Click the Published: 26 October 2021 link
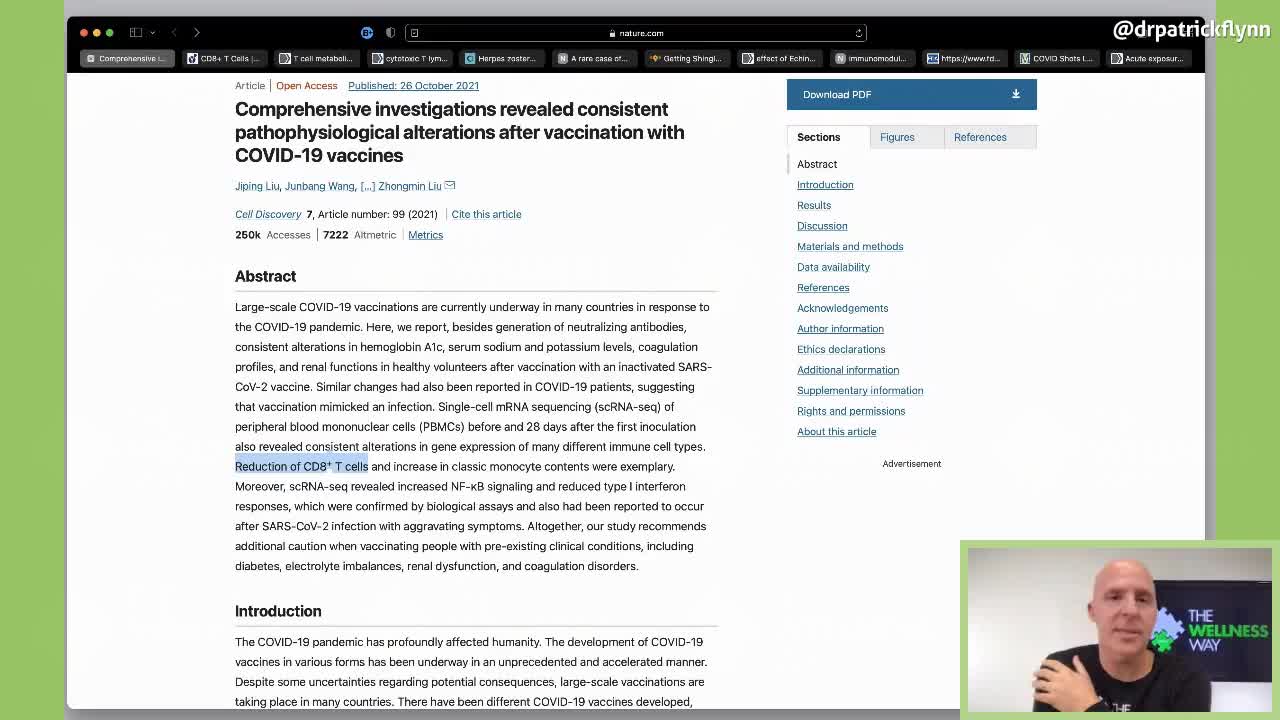This screenshot has height=720, width=1280. click(413, 86)
